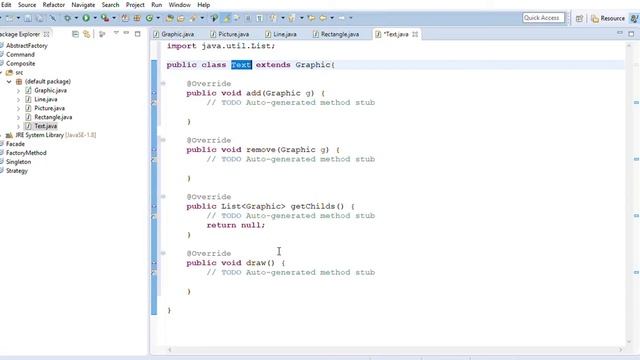Open the External Tools dropdown arrow

point(114,18)
